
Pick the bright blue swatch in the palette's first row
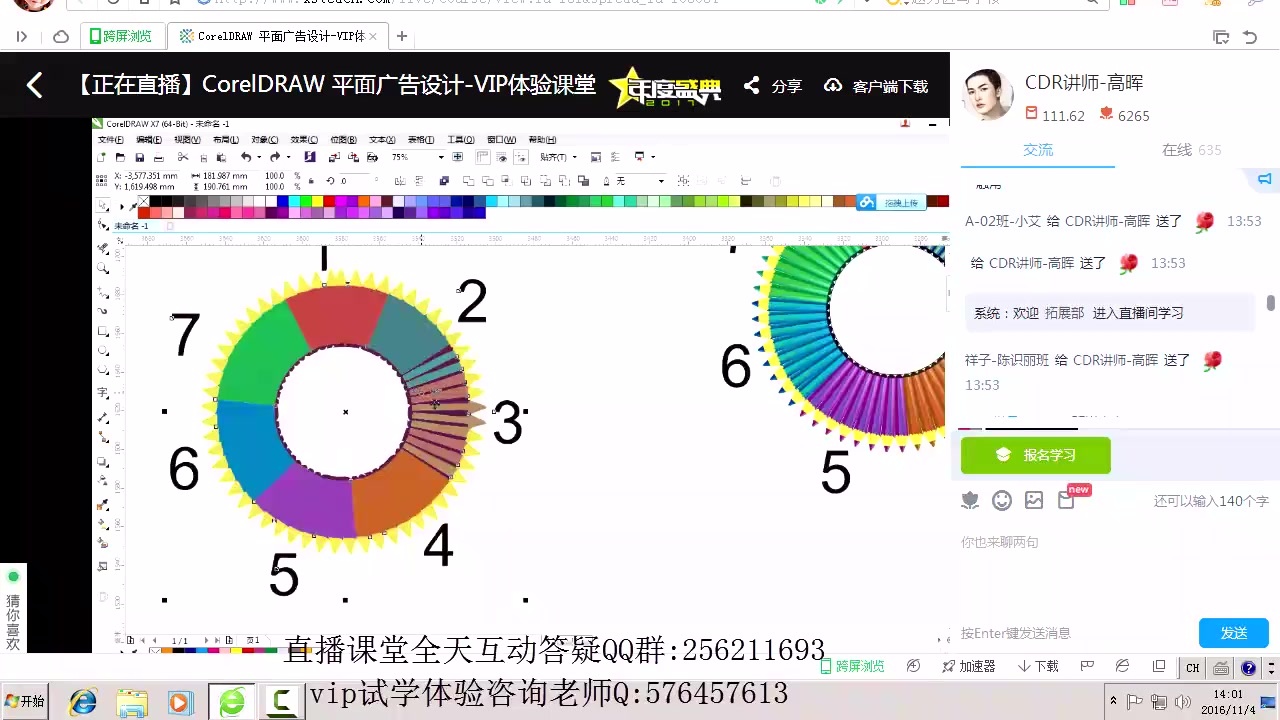(x=282, y=201)
